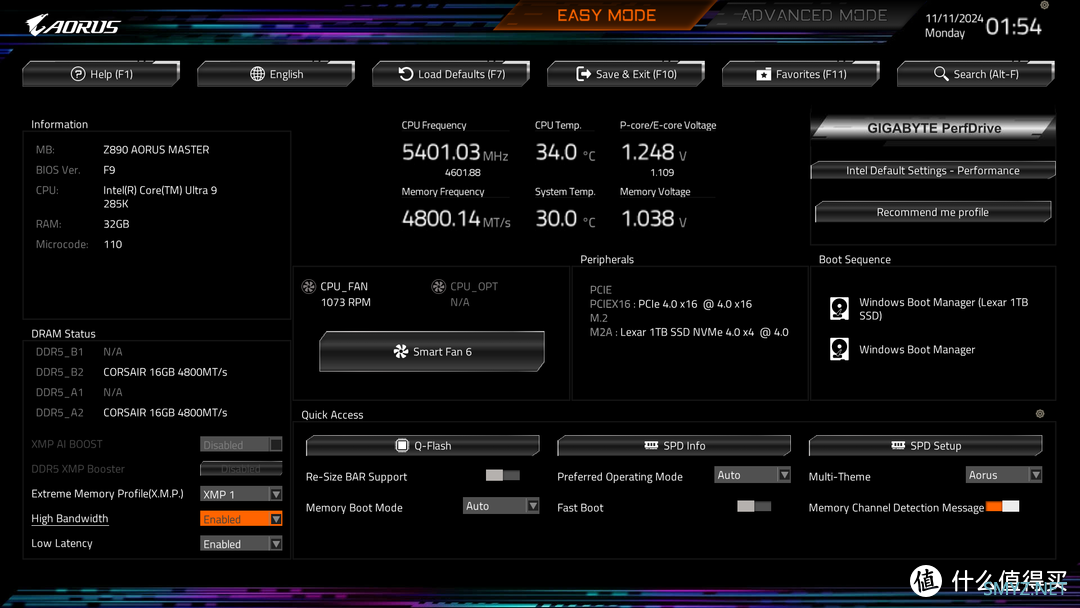Viewport: 1080px width, 608px height.
Task: Click the BIOS Ver. F9 value
Action: [x=110, y=170]
